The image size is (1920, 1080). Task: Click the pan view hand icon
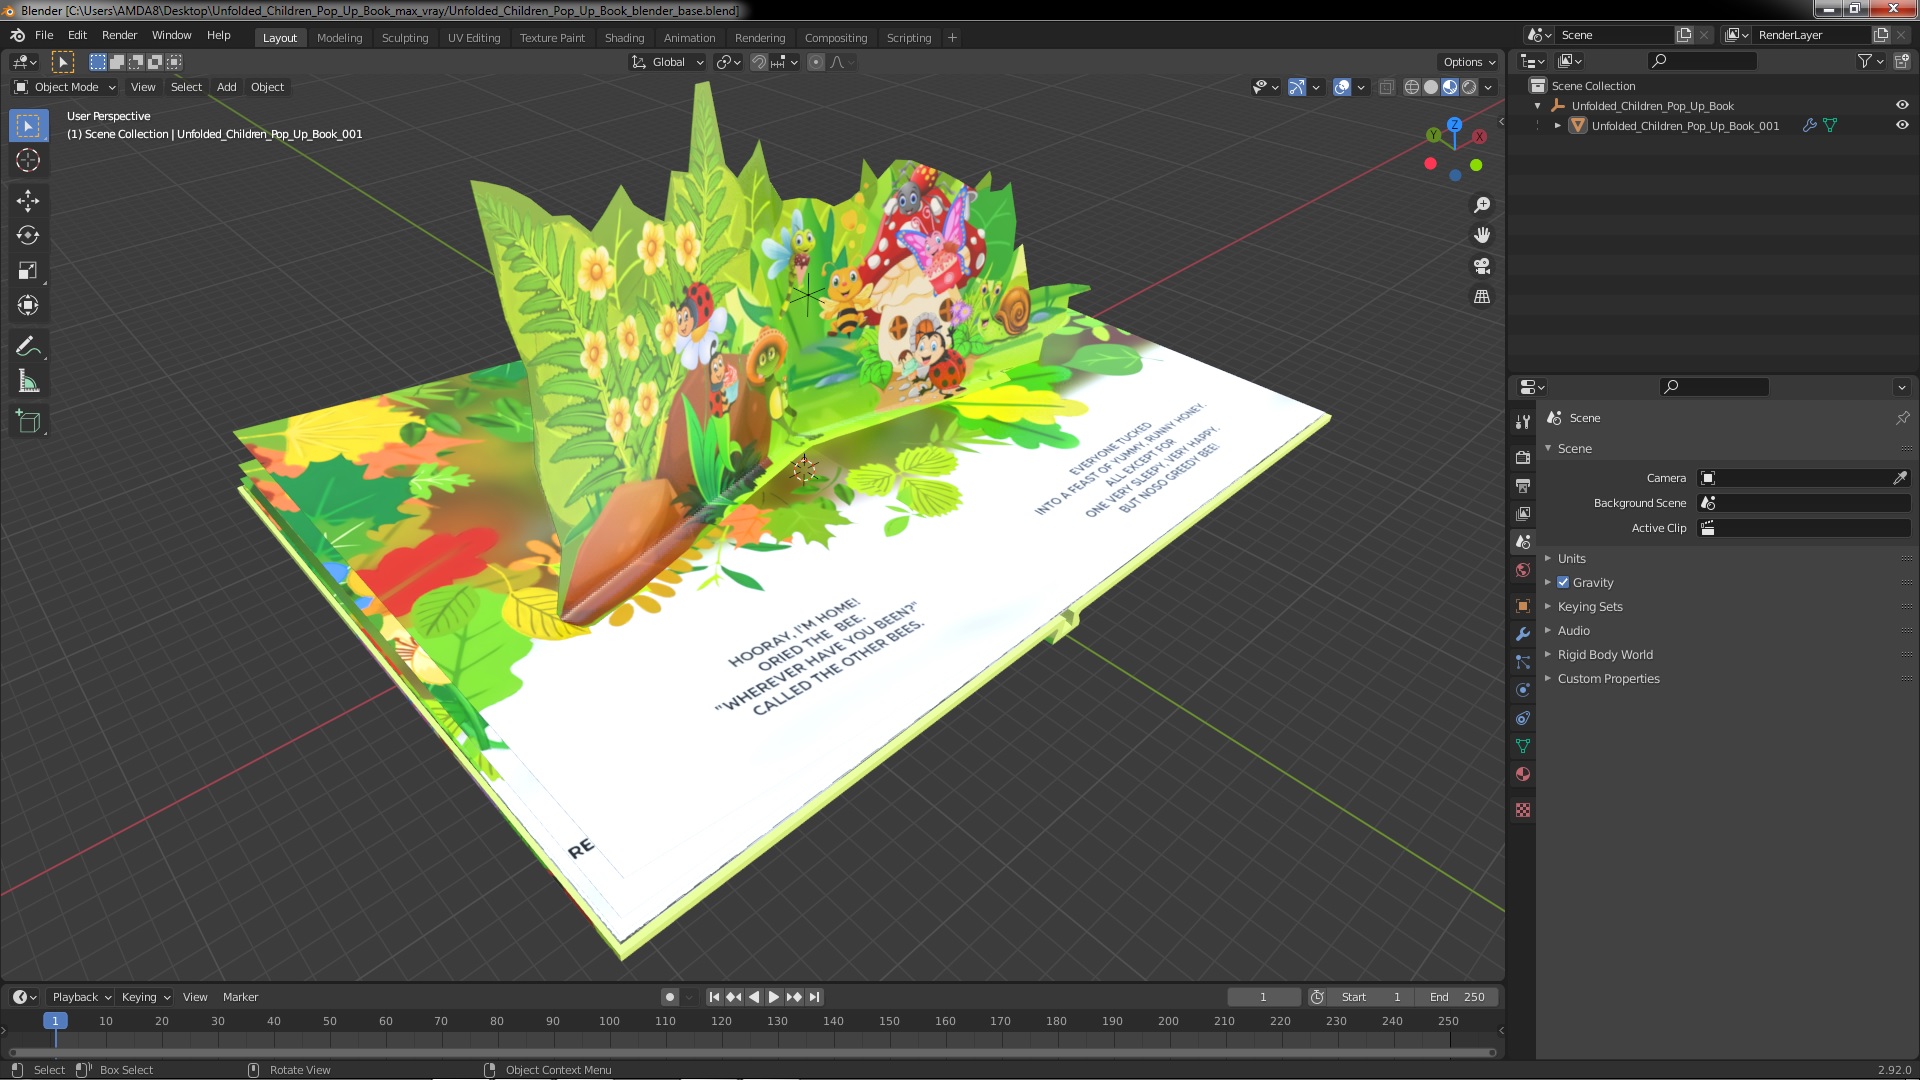pyautogui.click(x=1482, y=235)
